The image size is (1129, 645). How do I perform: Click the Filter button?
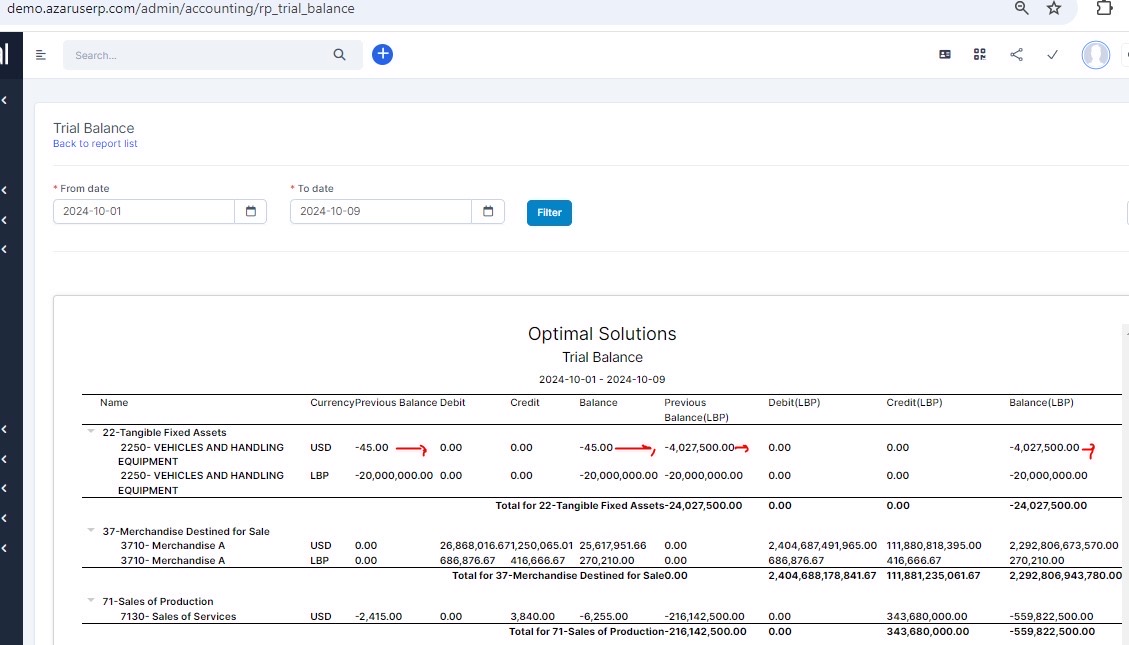click(x=549, y=213)
